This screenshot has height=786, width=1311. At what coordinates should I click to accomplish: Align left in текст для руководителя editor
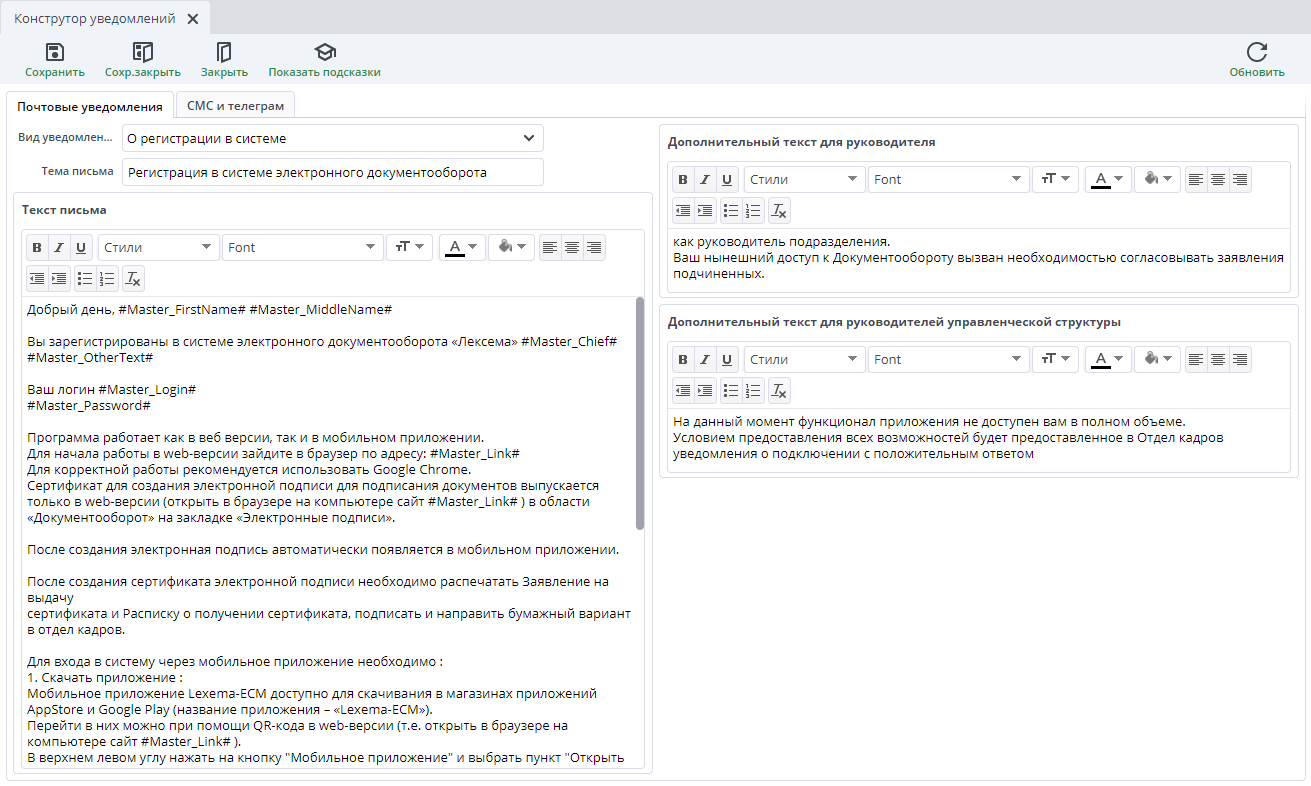pos(1196,180)
